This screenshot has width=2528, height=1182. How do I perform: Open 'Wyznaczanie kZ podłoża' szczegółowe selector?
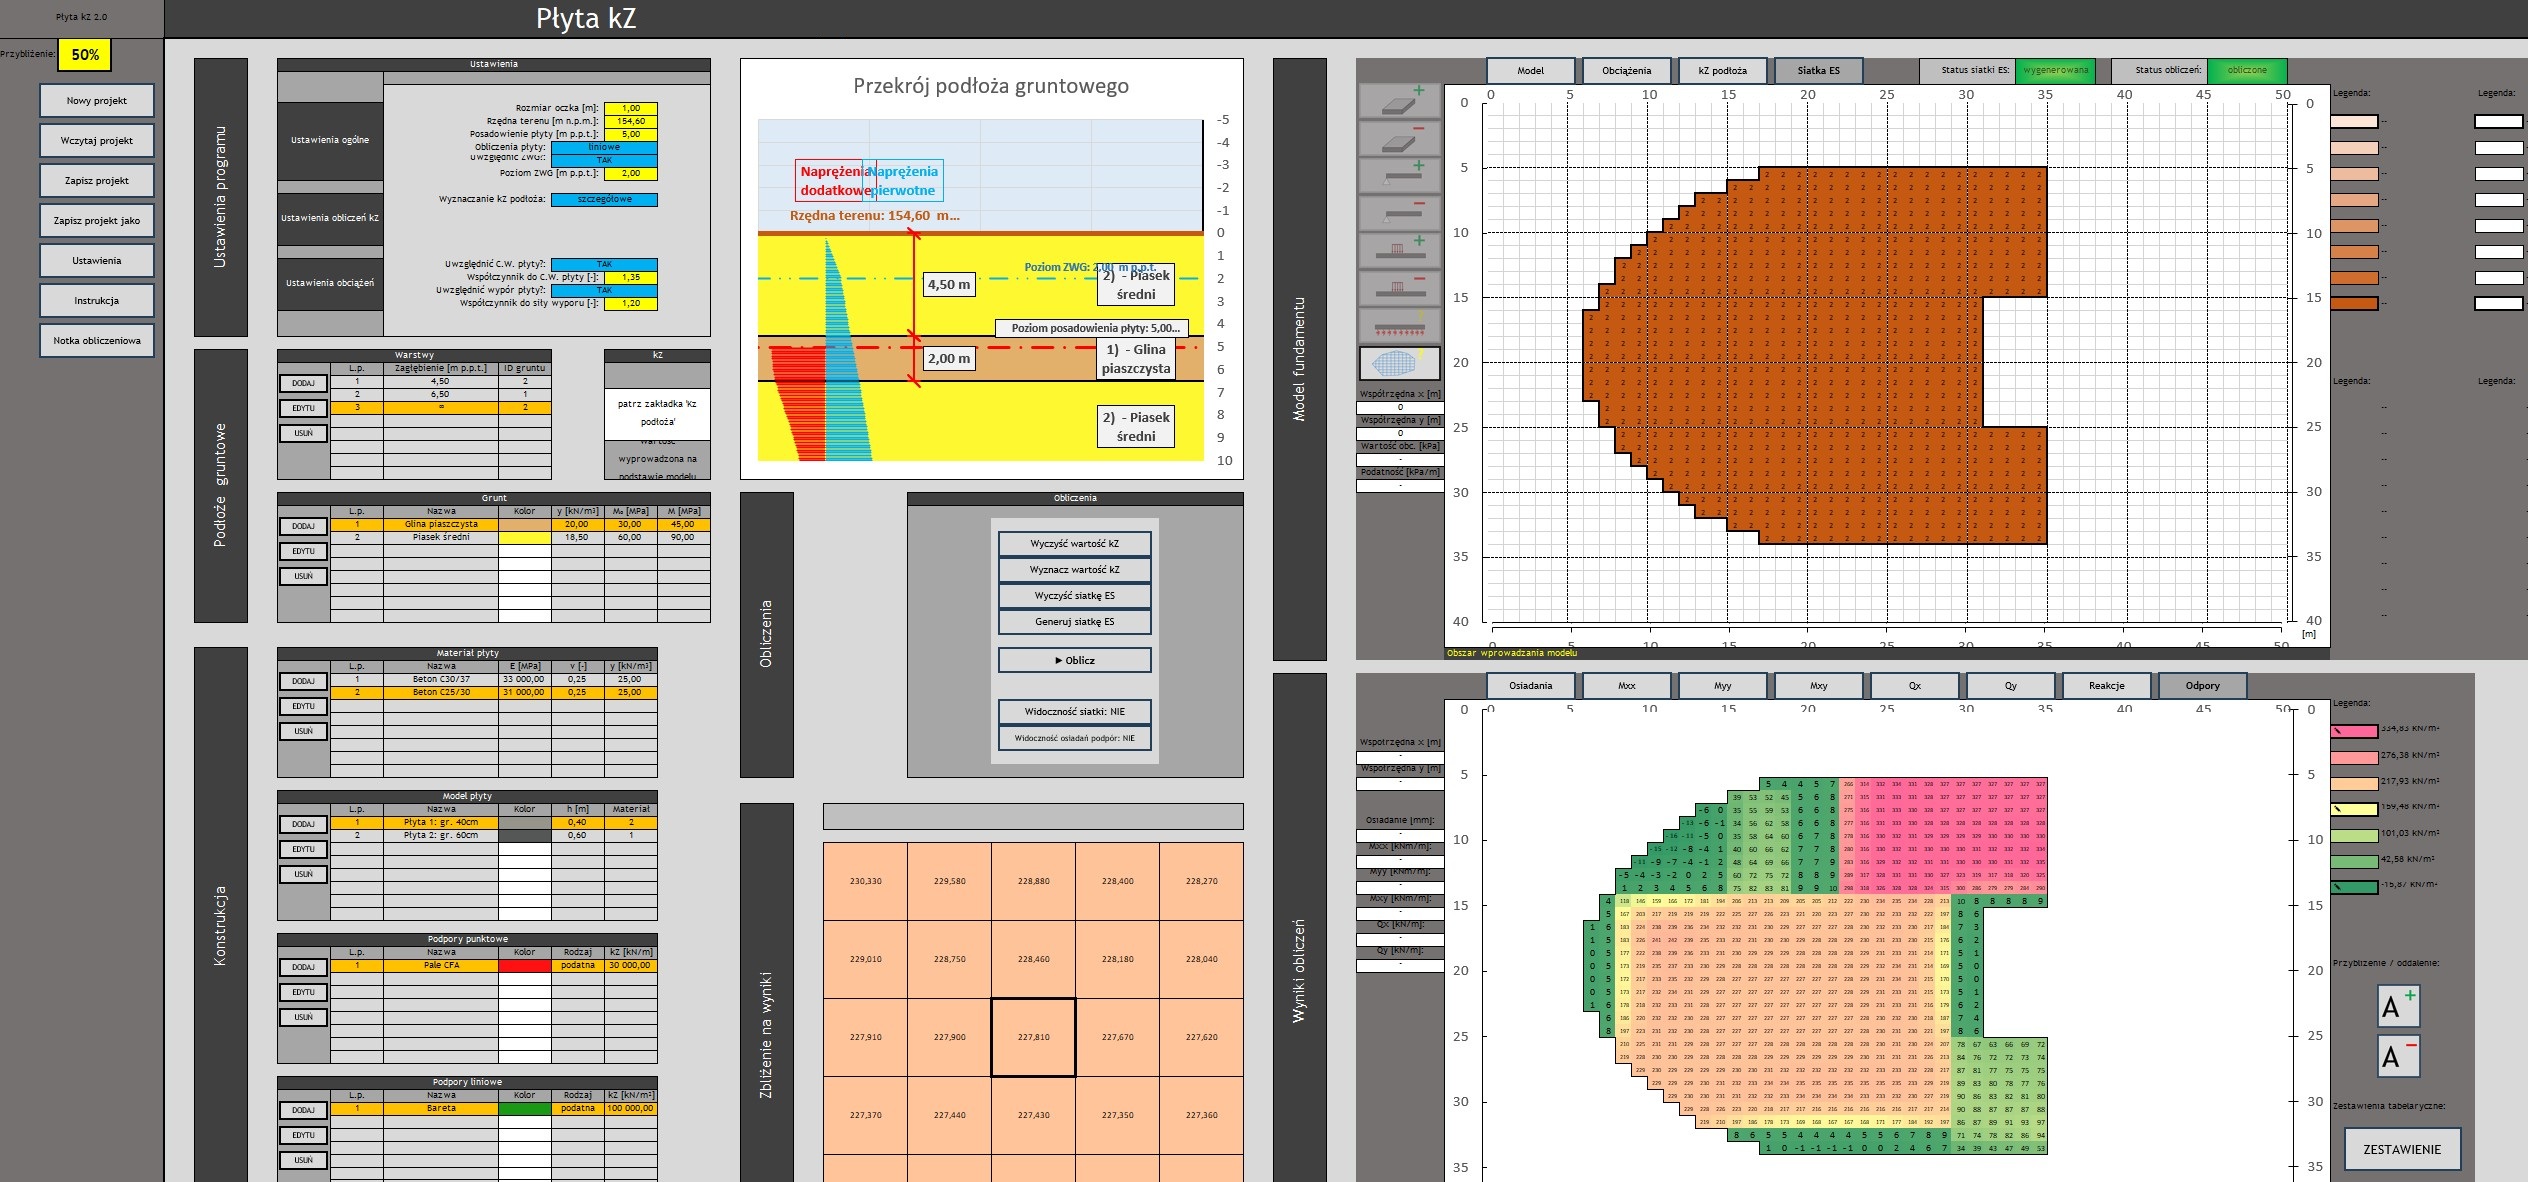604,199
